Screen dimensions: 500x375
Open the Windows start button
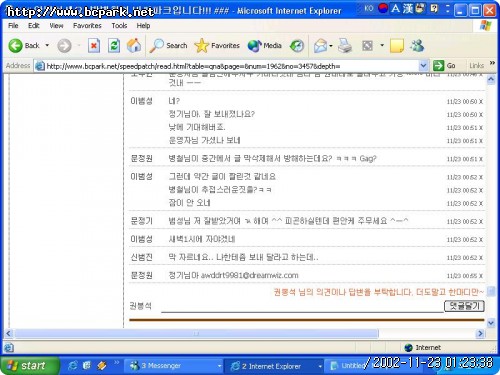30,366
